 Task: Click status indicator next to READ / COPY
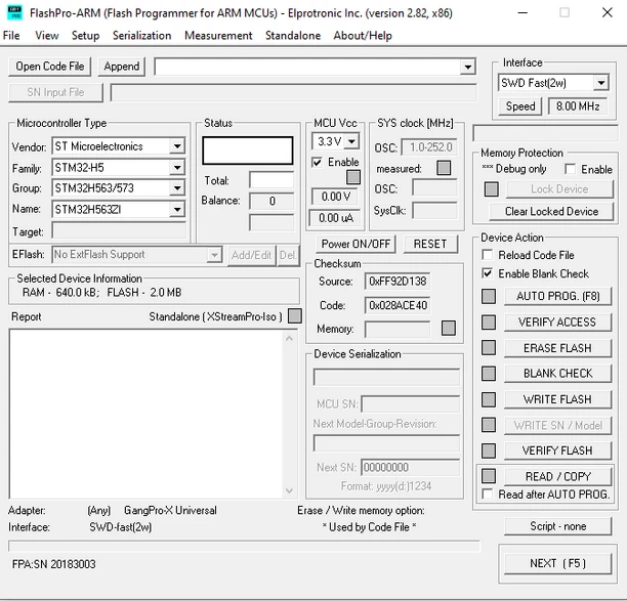point(488,476)
